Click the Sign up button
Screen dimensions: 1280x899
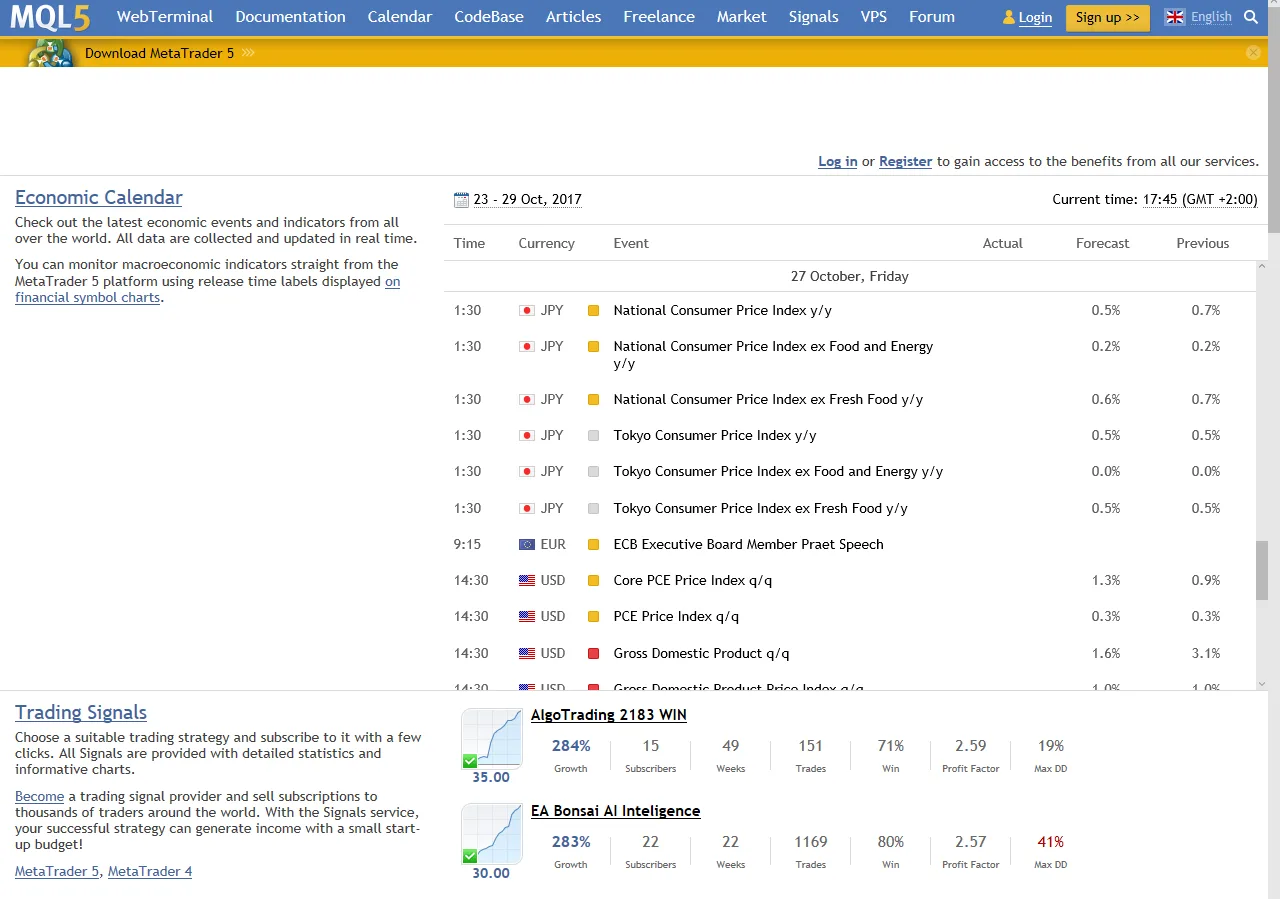[1108, 17]
